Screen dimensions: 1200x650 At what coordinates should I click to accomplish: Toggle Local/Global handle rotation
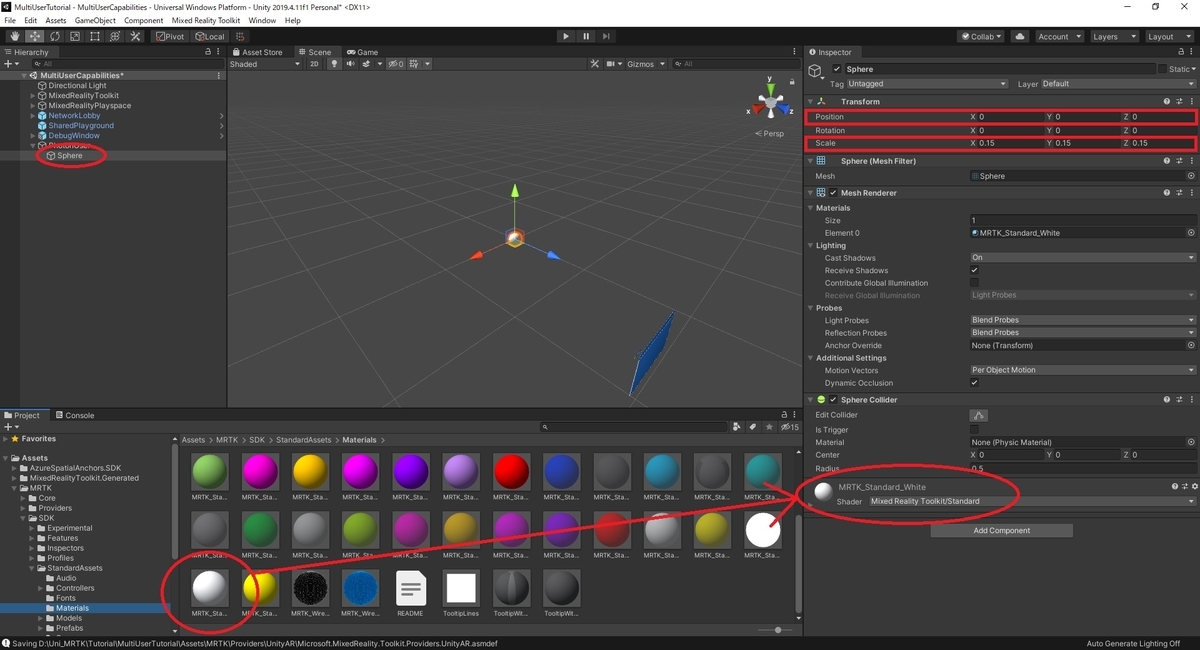[x=210, y=36]
